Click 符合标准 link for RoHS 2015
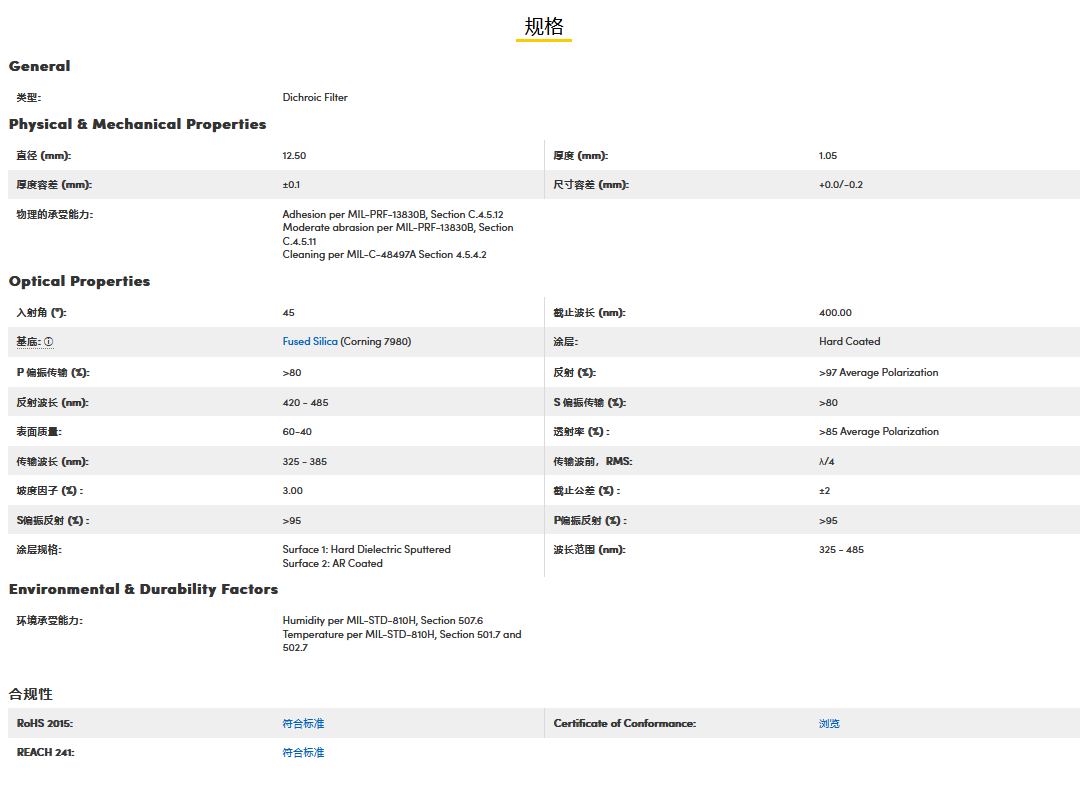Screen dimensions: 1084x786 pos(303,723)
